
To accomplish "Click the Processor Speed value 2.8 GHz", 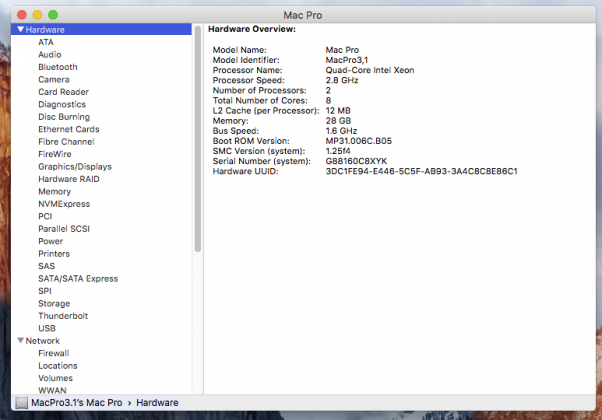I will click(x=342, y=80).
